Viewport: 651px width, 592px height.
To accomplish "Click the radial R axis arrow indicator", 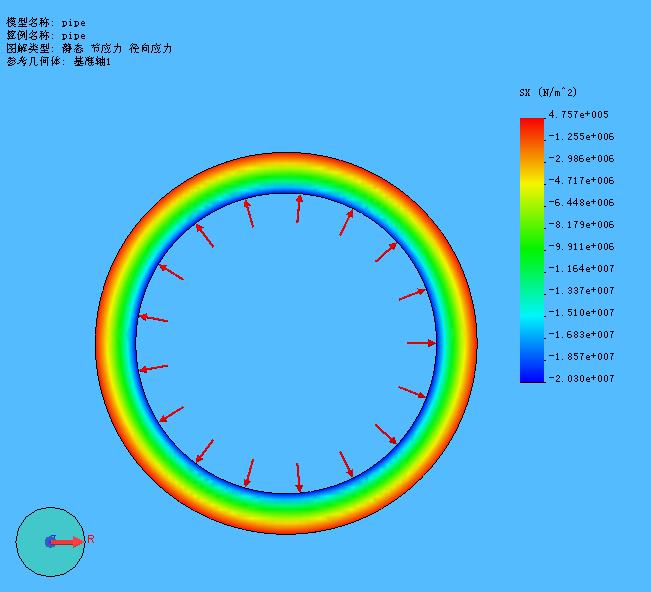I will [67, 542].
